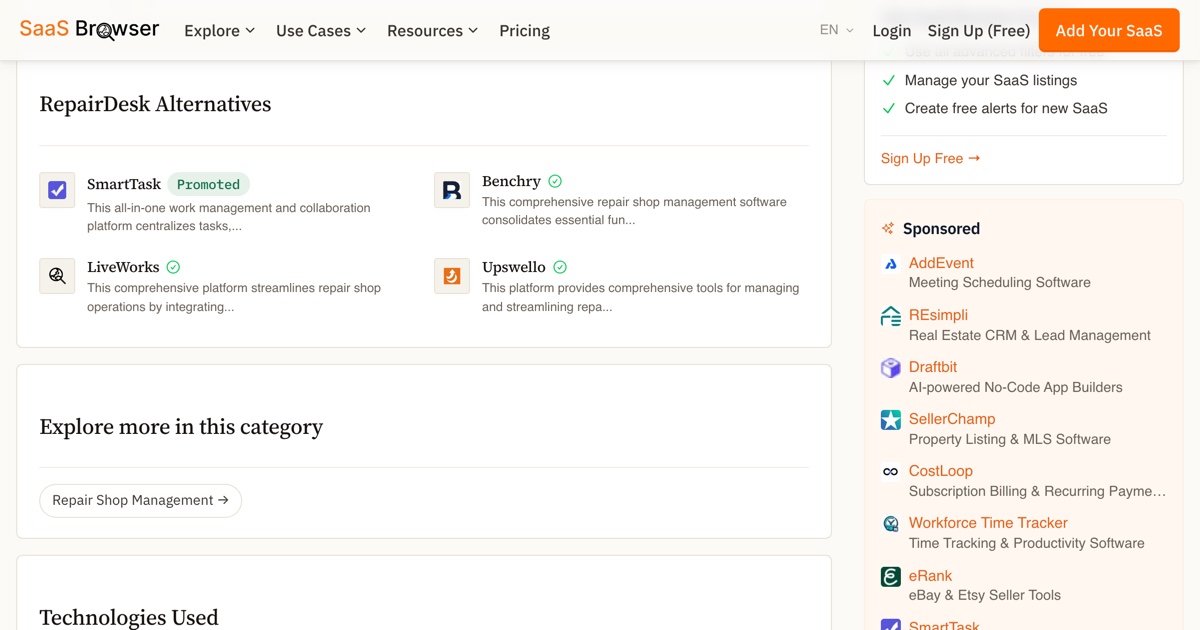The height and width of the screenshot is (630, 1200).
Task: Click 'Subscription Billing & Recurring Payme…' text
Action: click(x=1038, y=491)
